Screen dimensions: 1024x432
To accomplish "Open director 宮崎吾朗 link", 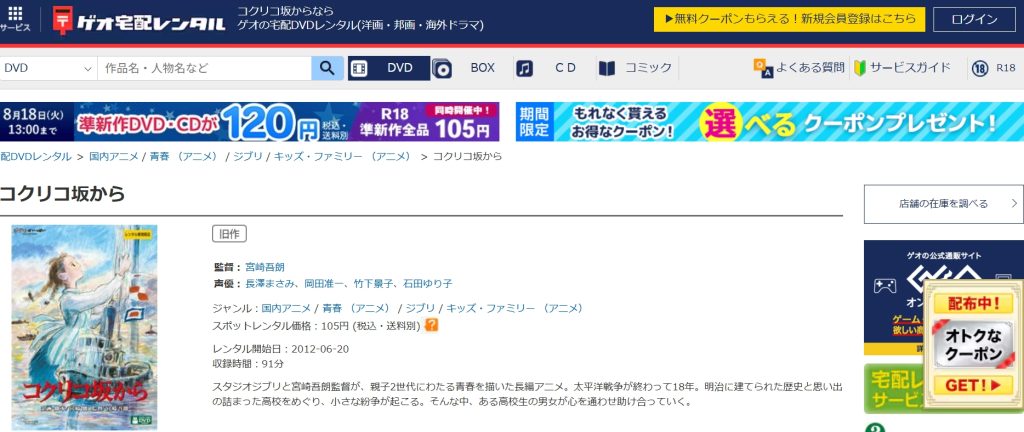I will (264, 267).
